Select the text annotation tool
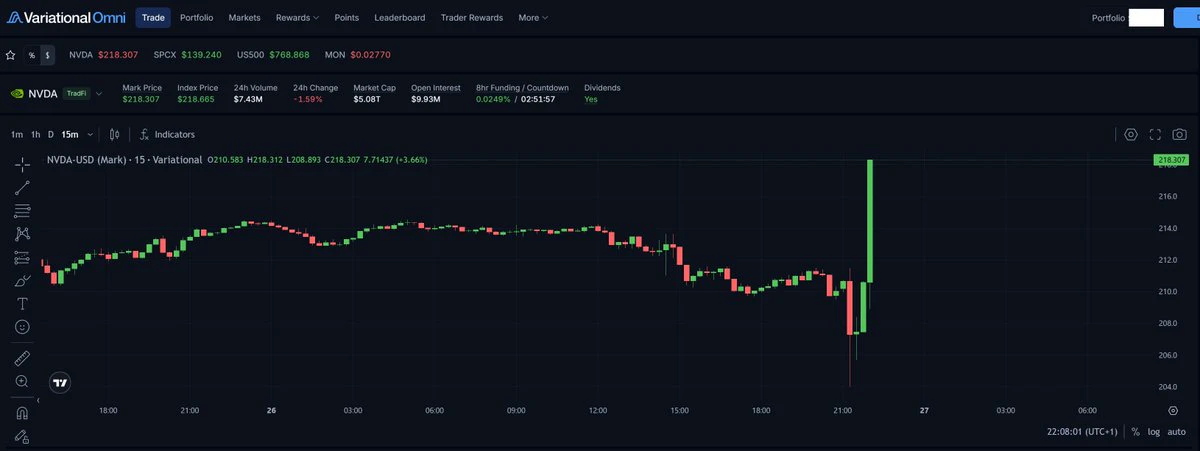This screenshot has width=1200, height=451. point(22,303)
